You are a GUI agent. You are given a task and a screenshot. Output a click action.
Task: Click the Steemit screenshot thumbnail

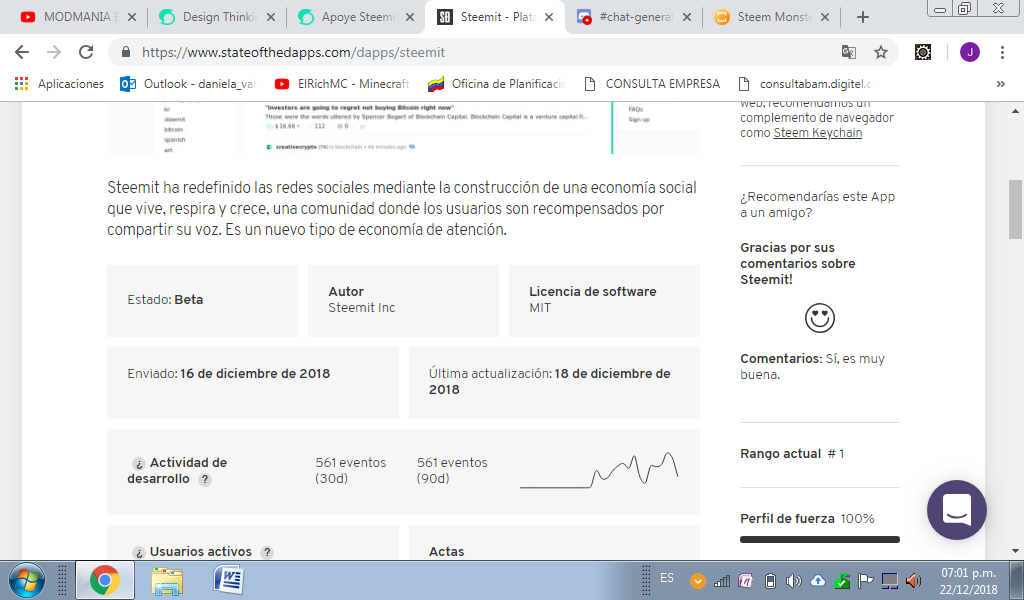404,128
